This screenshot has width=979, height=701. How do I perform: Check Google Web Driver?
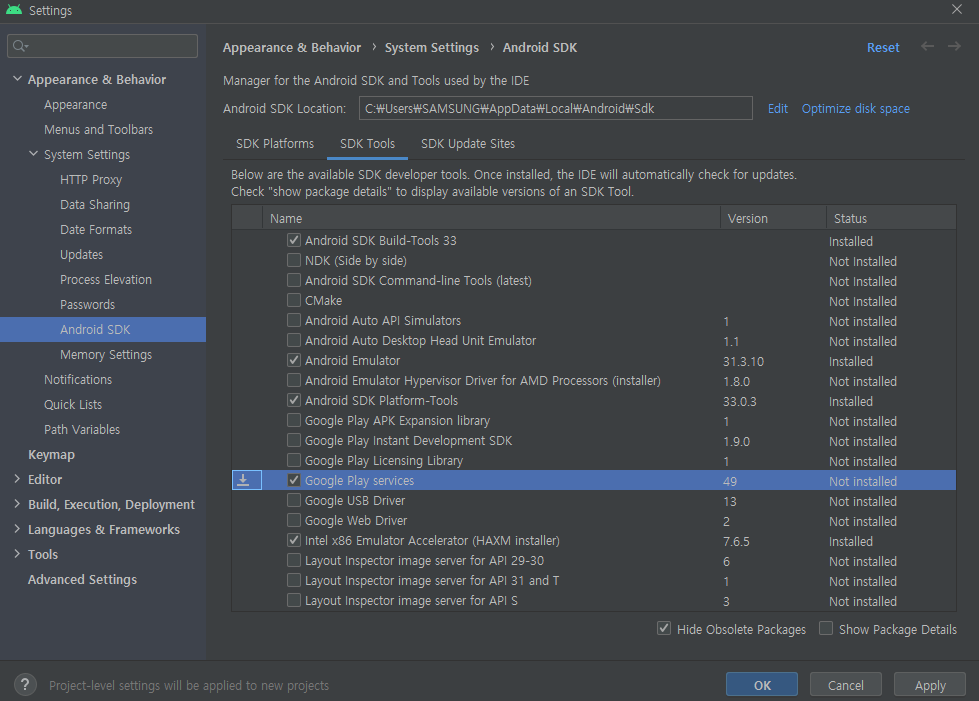coord(293,520)
